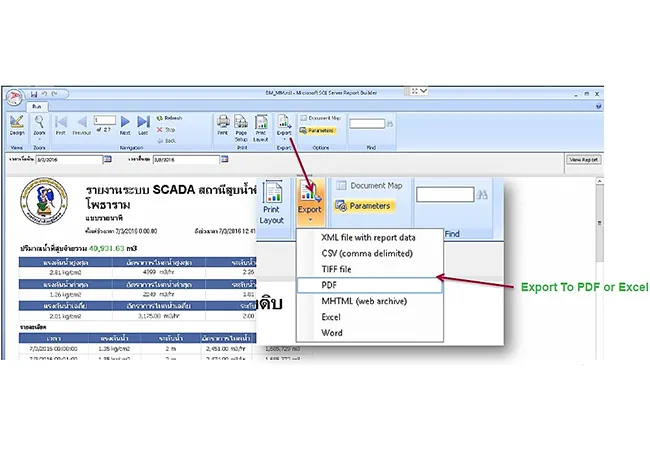Click the current page number box

[104, 120]
